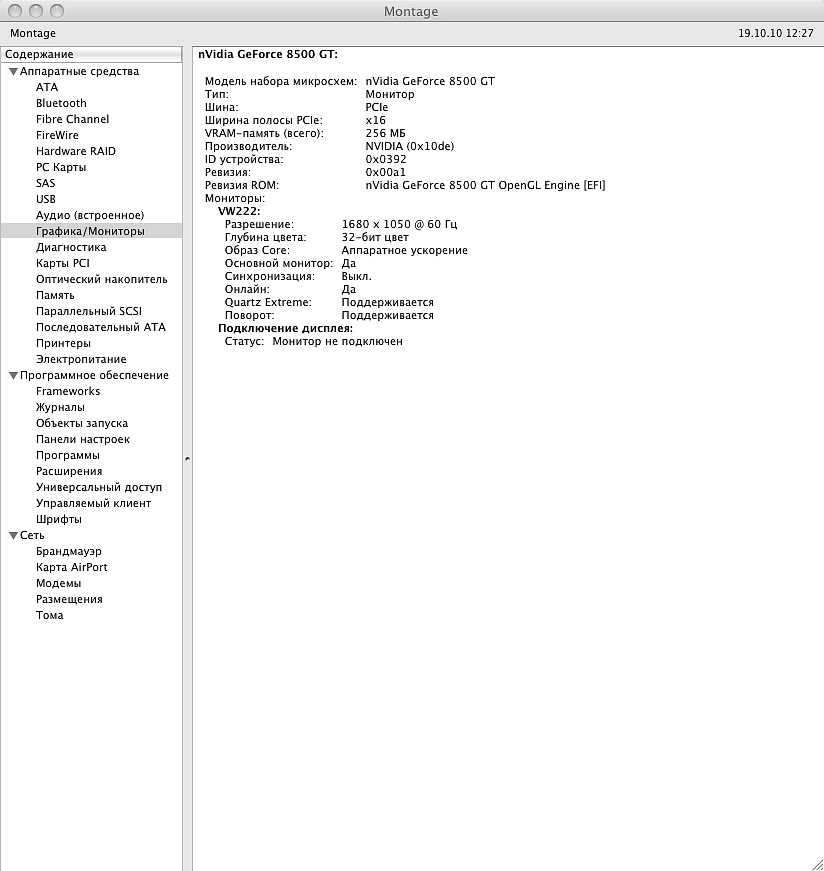824x871 pixels.
Task: Collapse the Аппаратные средства section
Action: pos(13,72)
